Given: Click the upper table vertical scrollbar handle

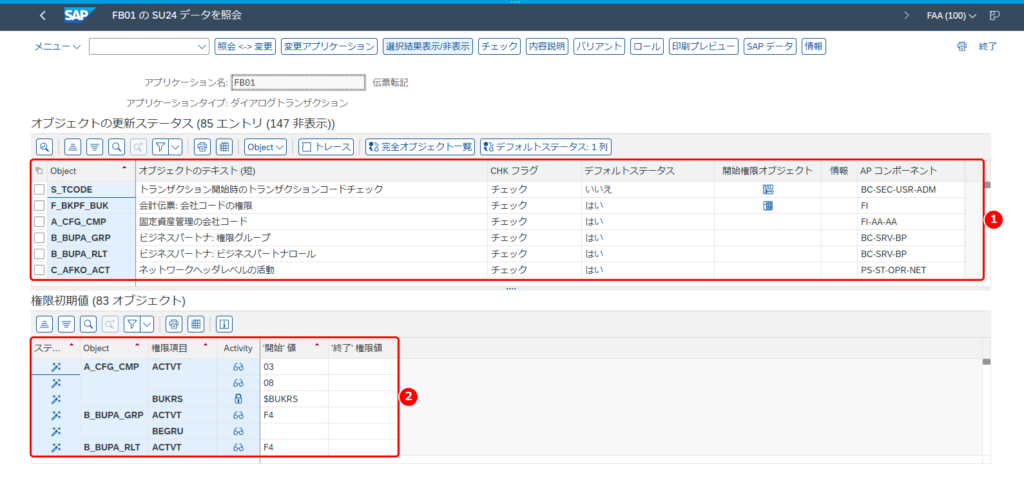Looking at the screenshot, I should (x=988, y=185).
